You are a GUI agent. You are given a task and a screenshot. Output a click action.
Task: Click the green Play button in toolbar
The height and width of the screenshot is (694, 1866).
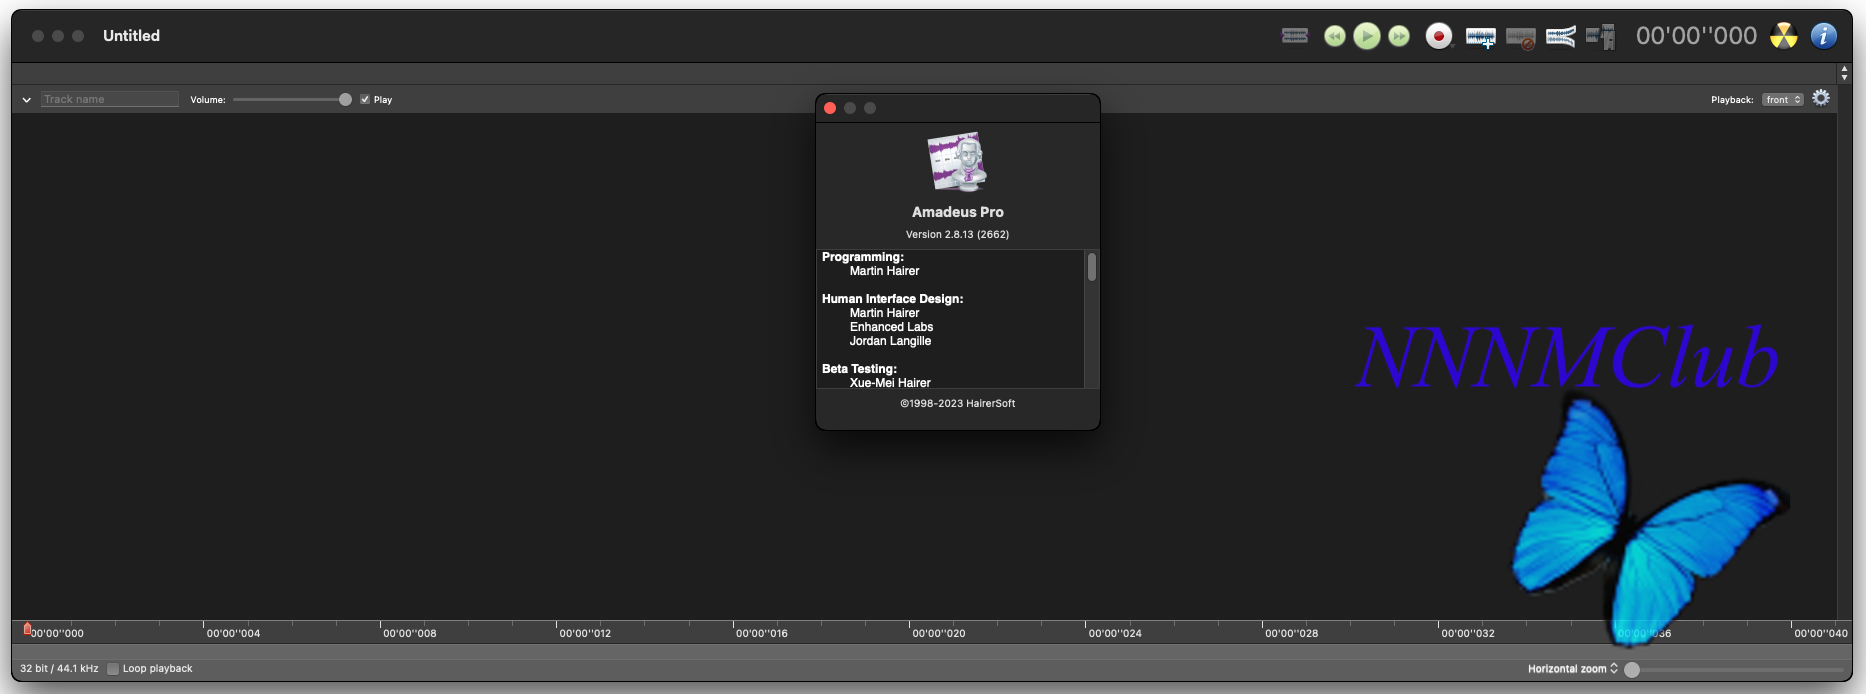pos(1366,36)
